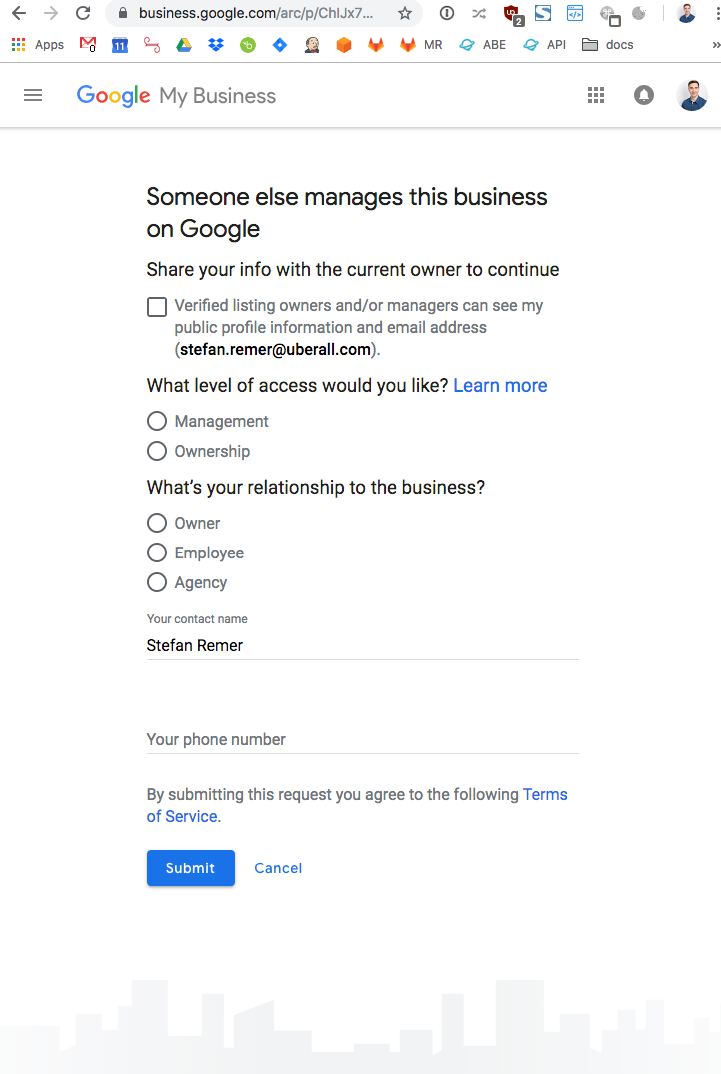Go back with the browser arrow
This screenshot has width=721, height=1074.
(18, 13)
